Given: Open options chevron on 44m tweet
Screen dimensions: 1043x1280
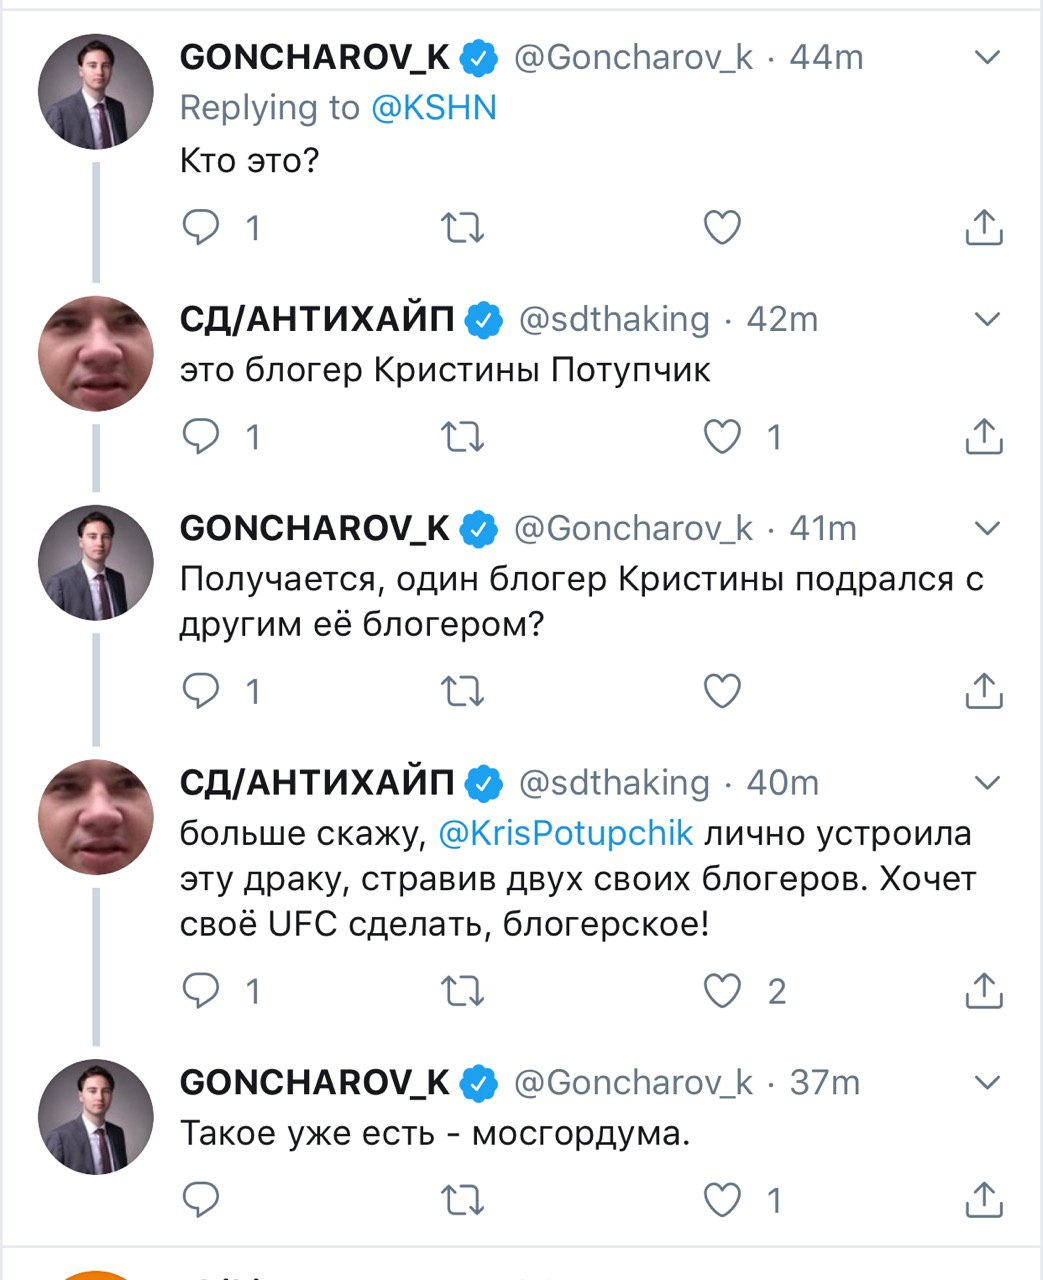Looking at the screenshot, I should (987, 58).
